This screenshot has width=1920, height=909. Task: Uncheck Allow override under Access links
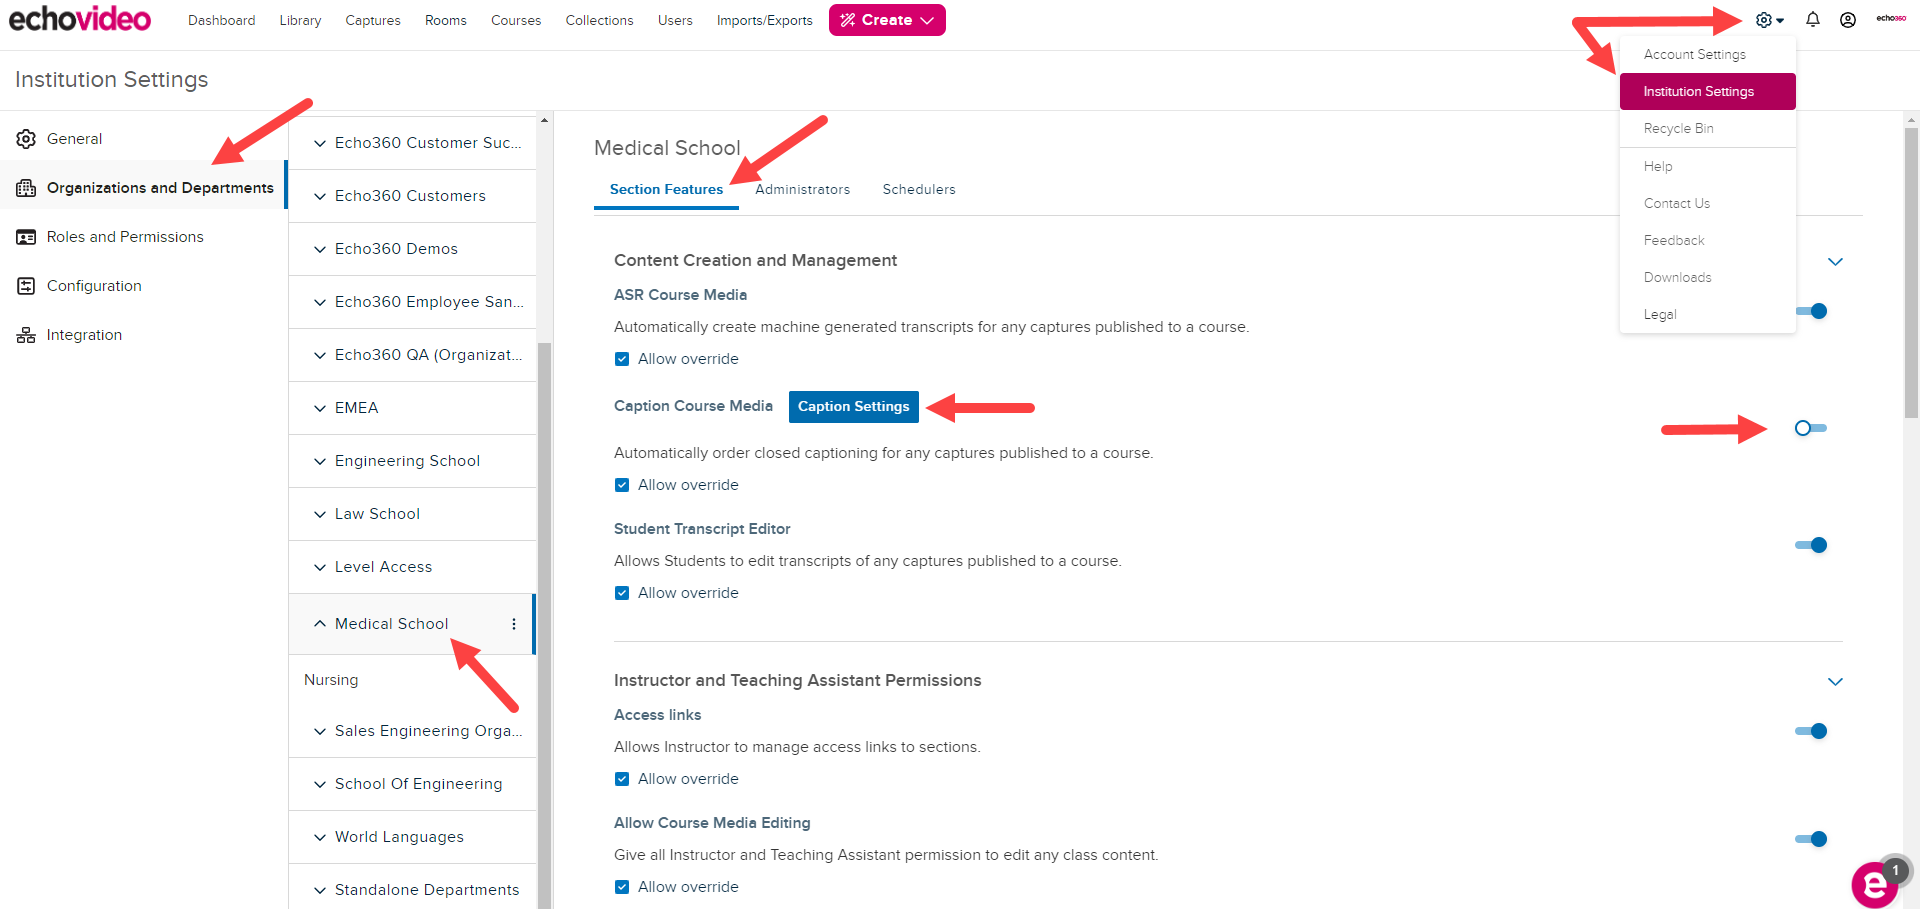point(622,779)
